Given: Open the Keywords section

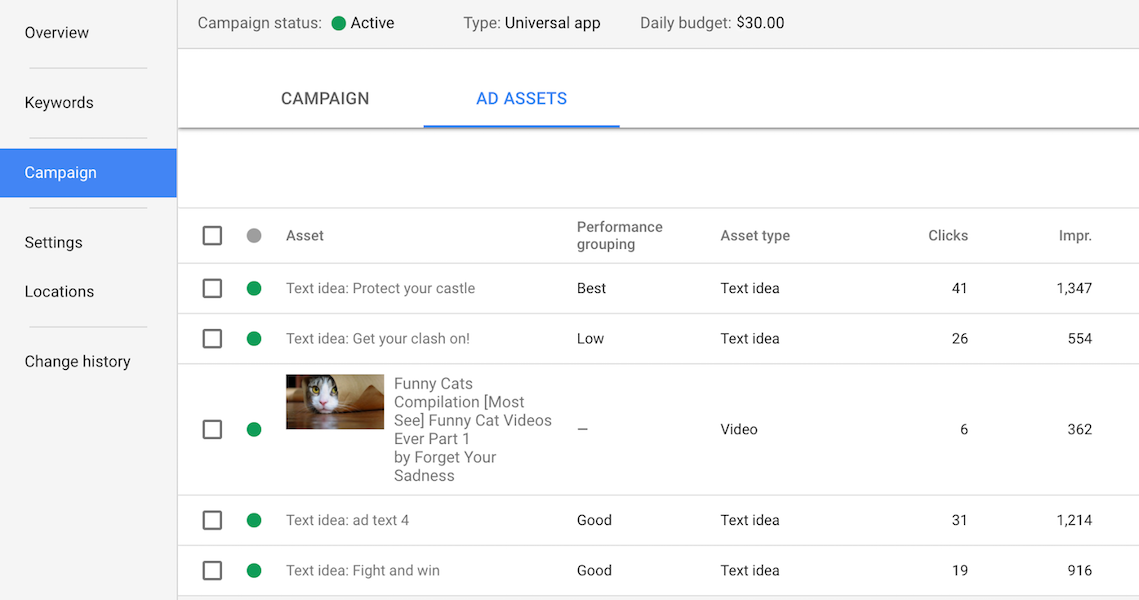Looking at the screenshot, I should click(x=58, y=102).
